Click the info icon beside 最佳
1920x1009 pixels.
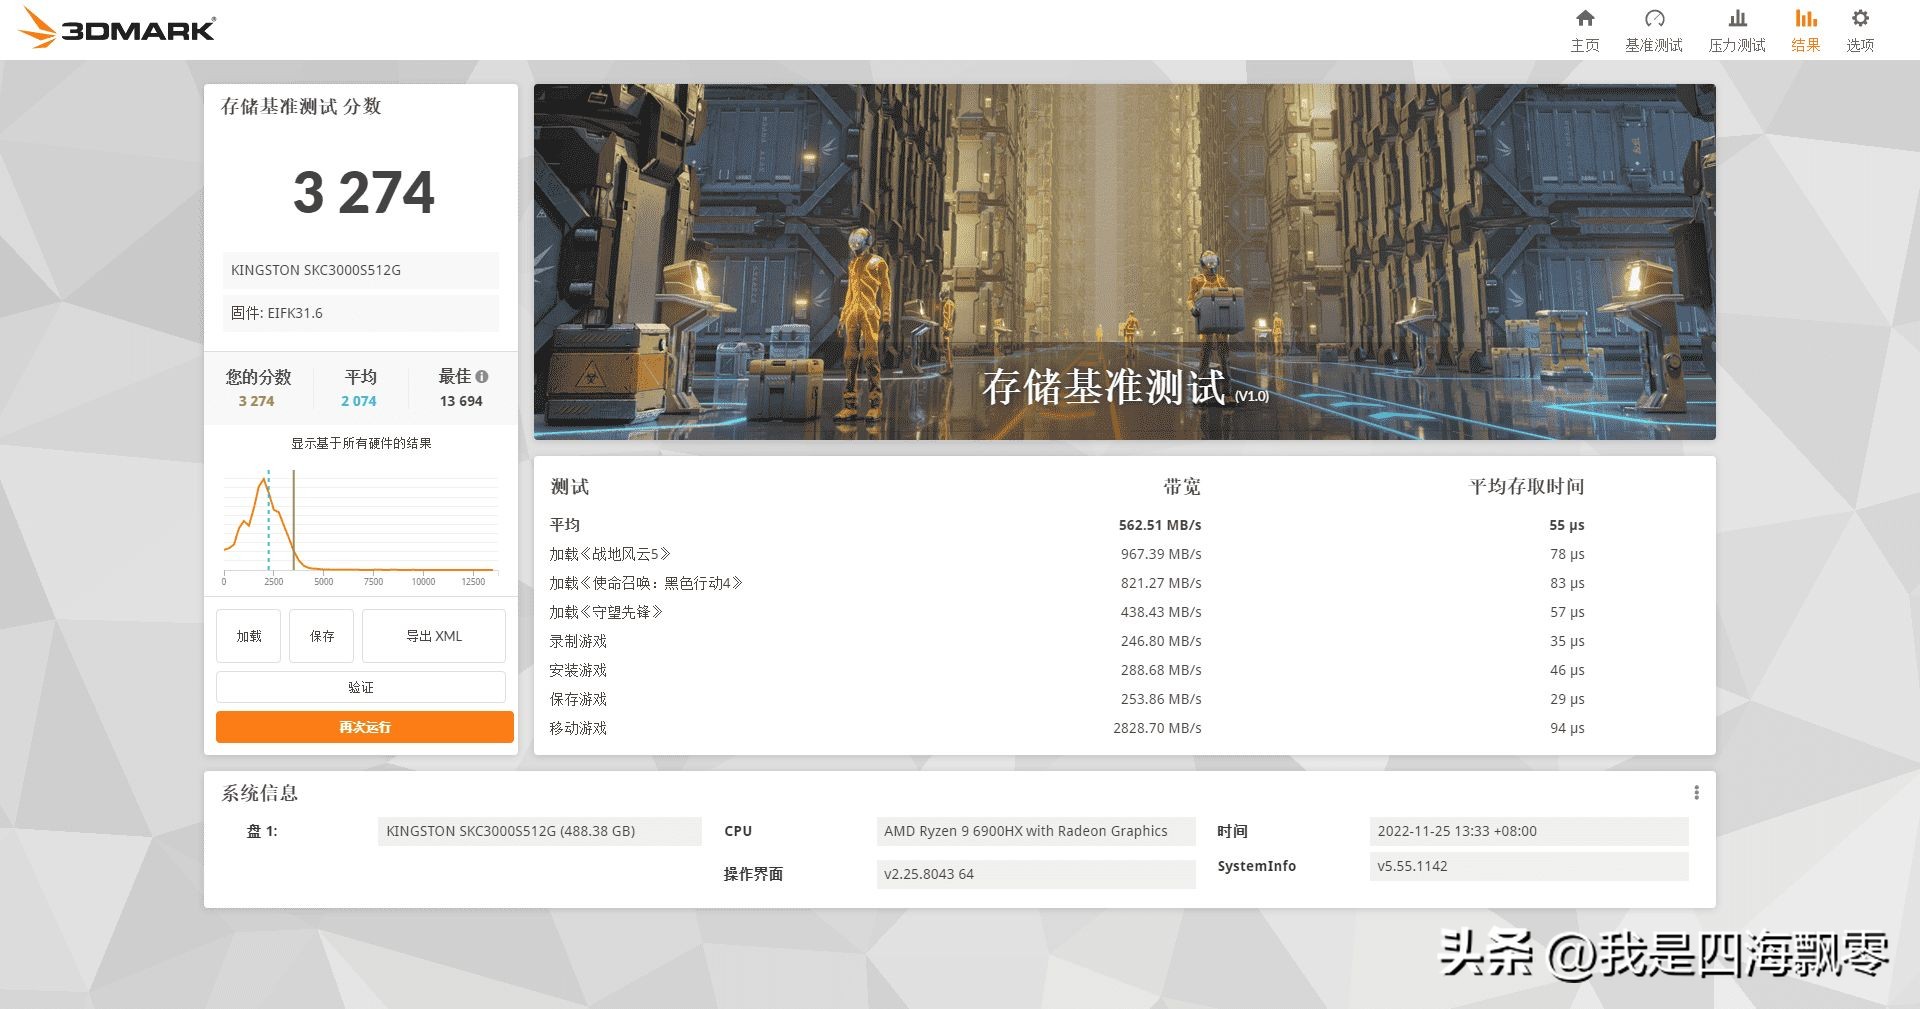(482, 377)
